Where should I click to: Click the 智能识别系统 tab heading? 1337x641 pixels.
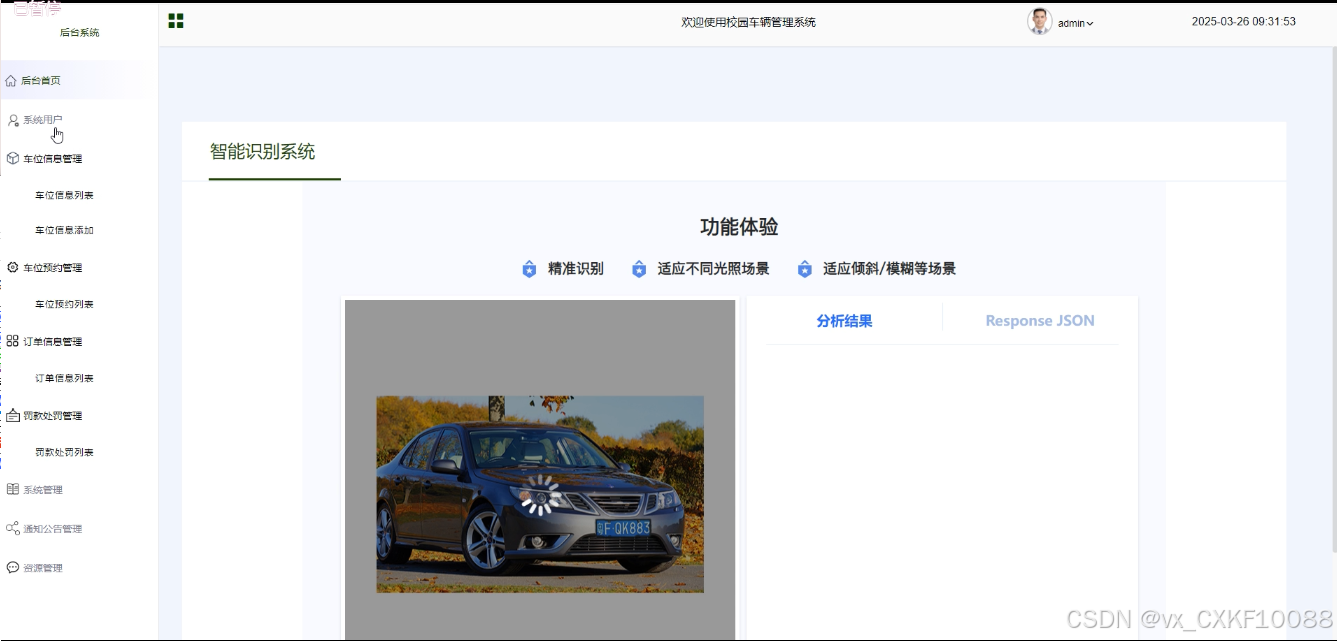tap(262, 151)
